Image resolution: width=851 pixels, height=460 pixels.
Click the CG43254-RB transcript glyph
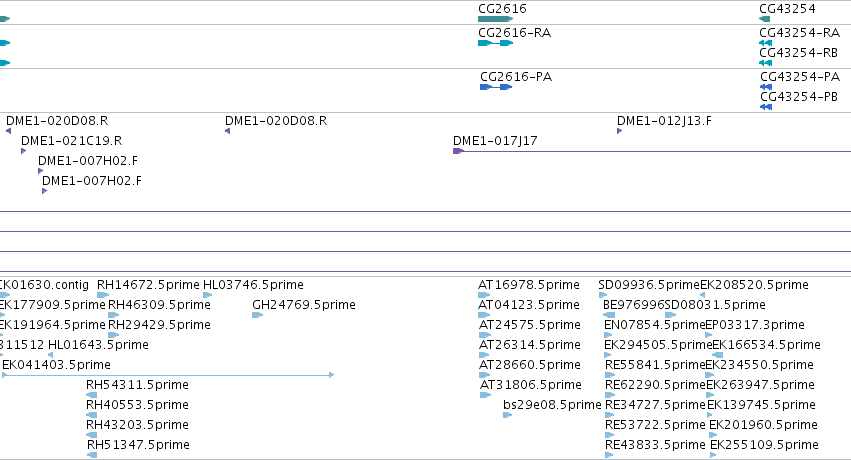pyautogui.click(x=765, y=63)
